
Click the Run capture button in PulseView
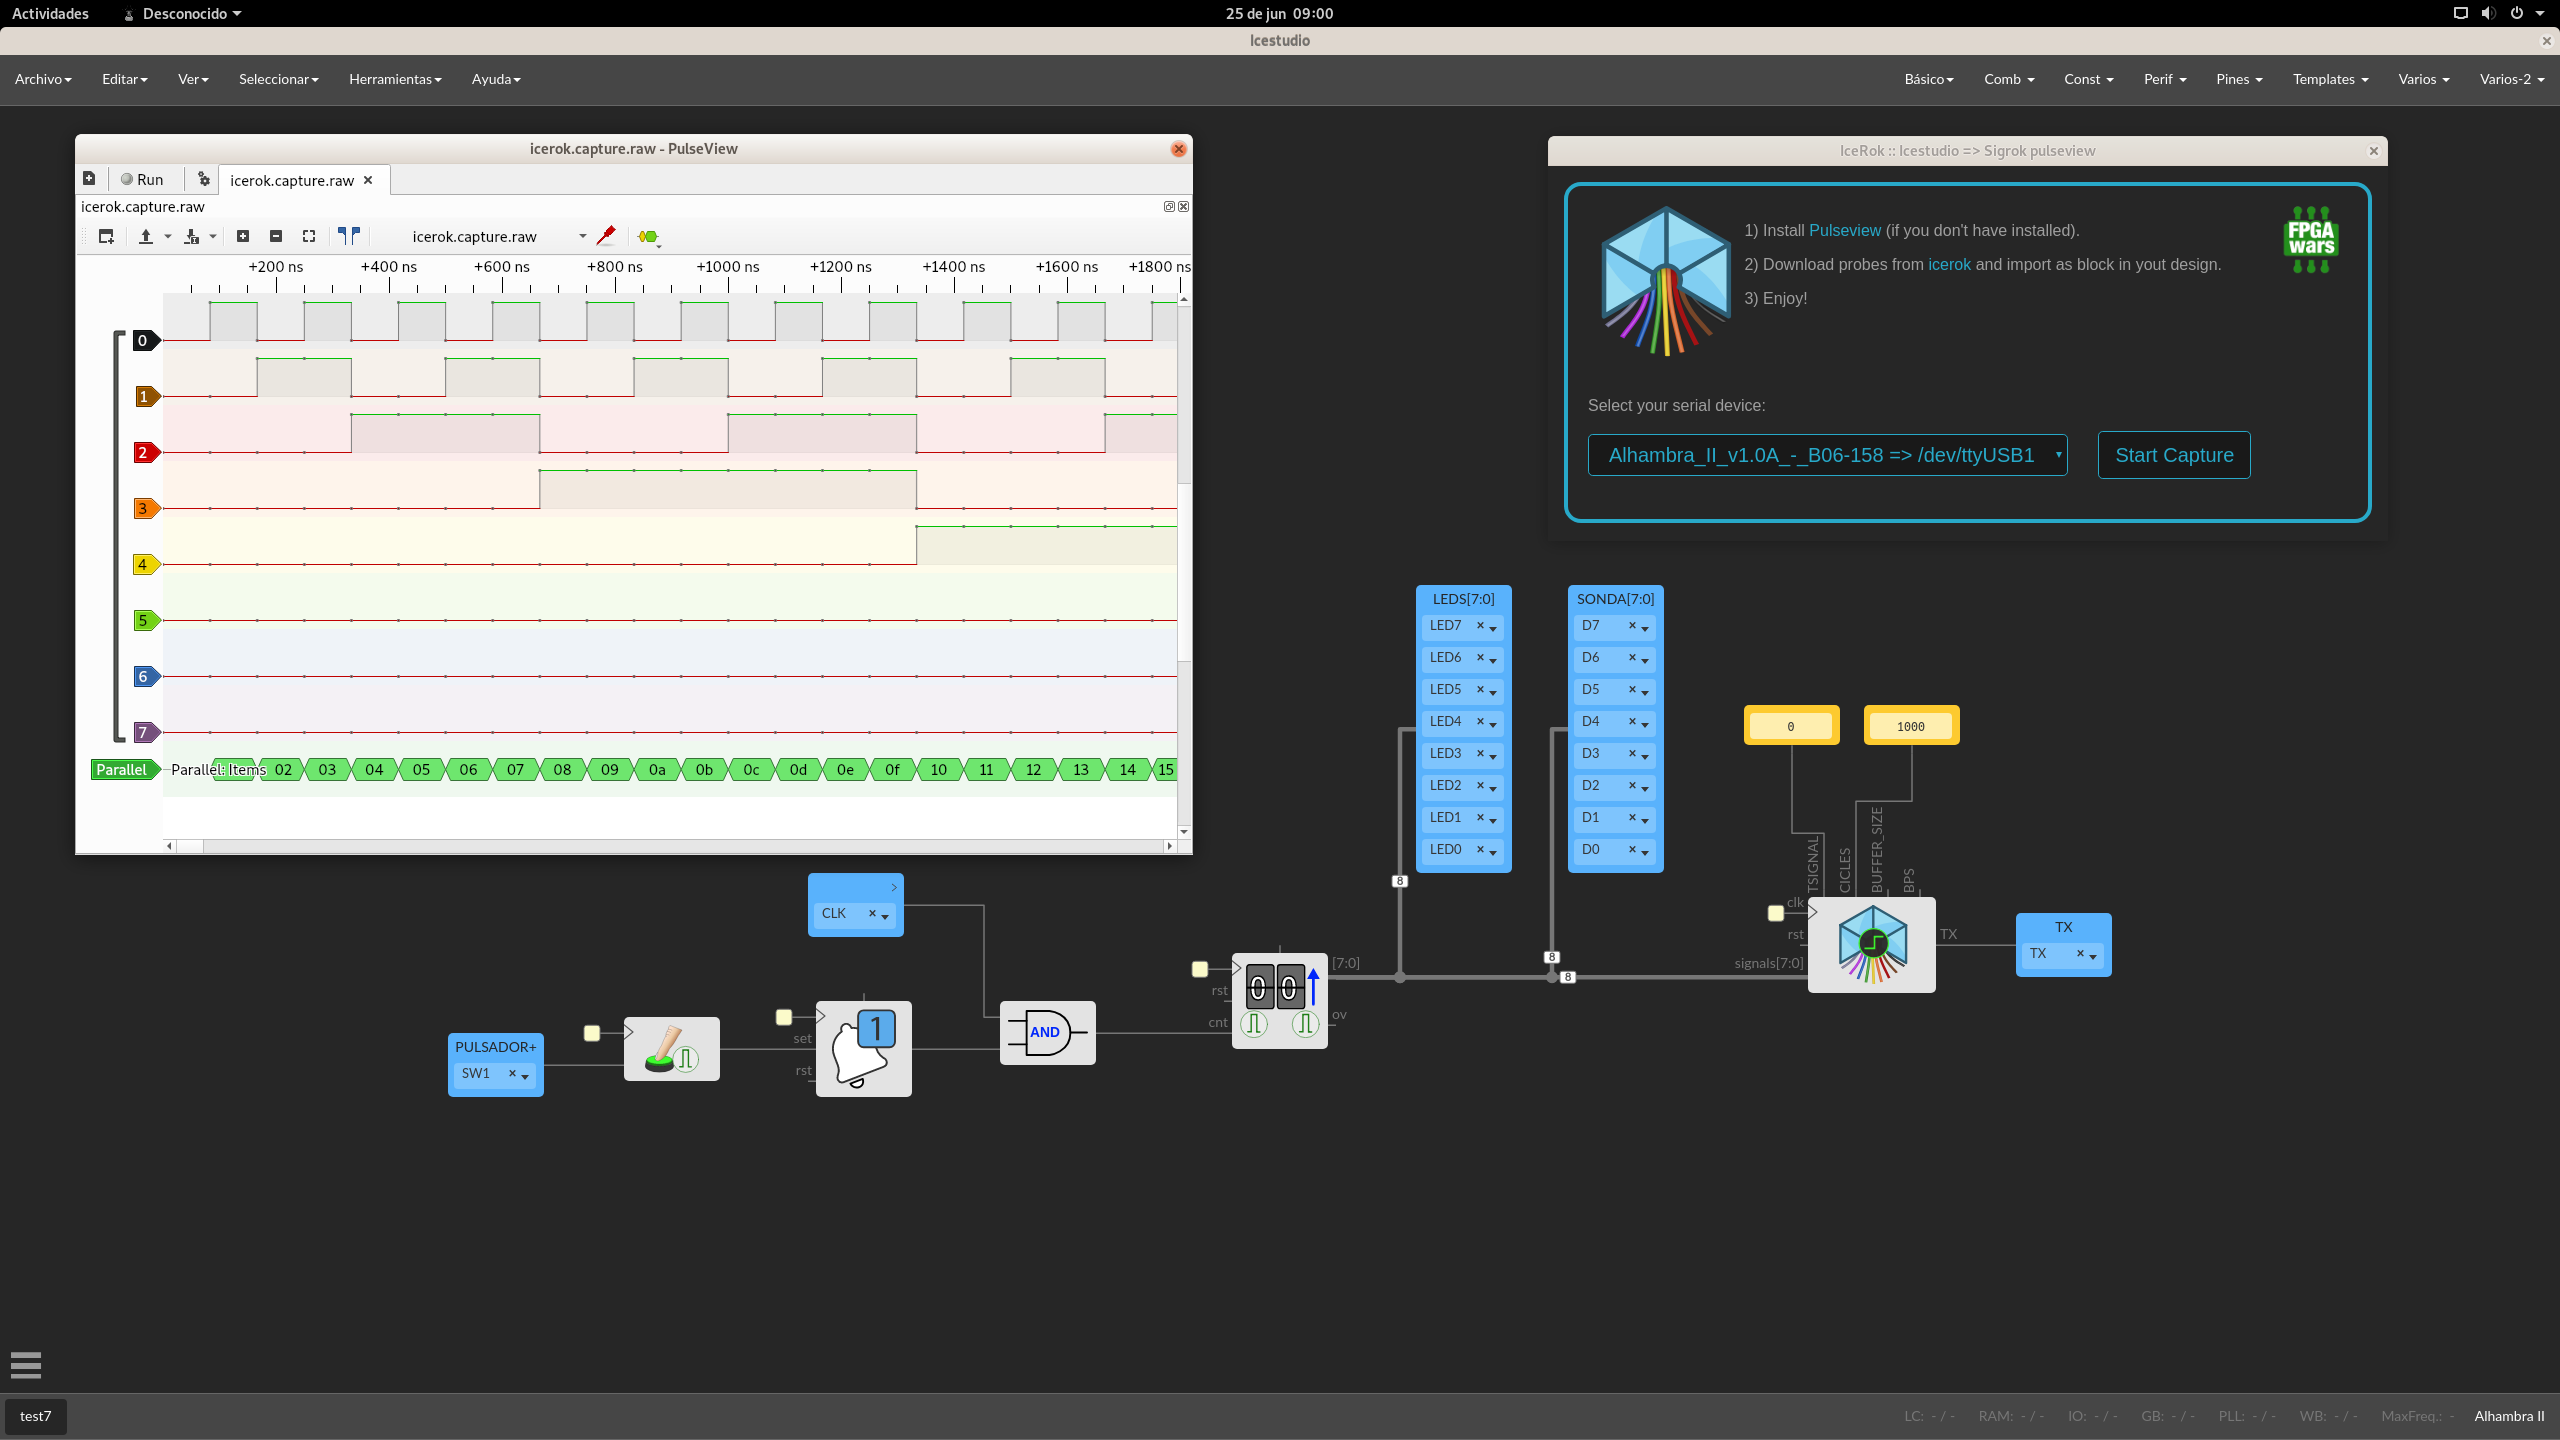coord(142,180)
